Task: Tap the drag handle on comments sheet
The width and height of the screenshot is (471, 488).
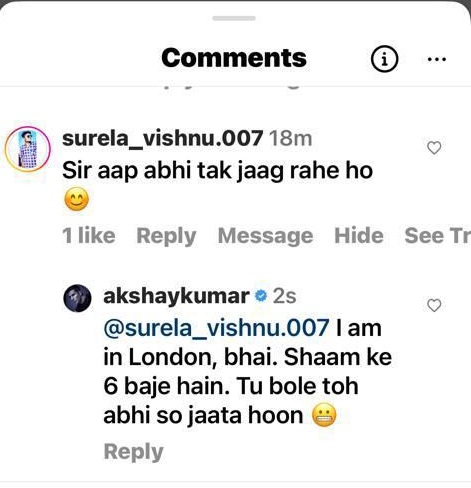Action: tap(234, 18)
